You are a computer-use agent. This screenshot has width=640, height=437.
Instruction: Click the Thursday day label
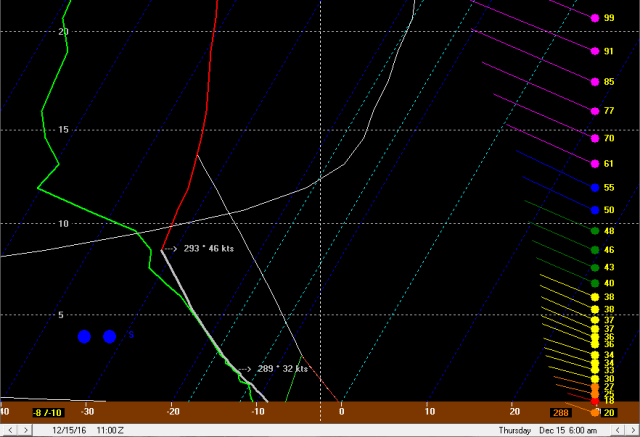514,430
